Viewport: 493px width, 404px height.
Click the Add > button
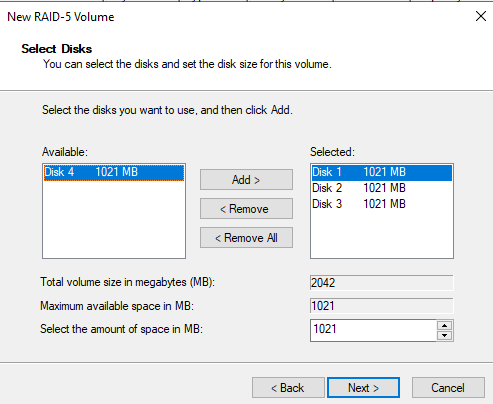(246, 180)
